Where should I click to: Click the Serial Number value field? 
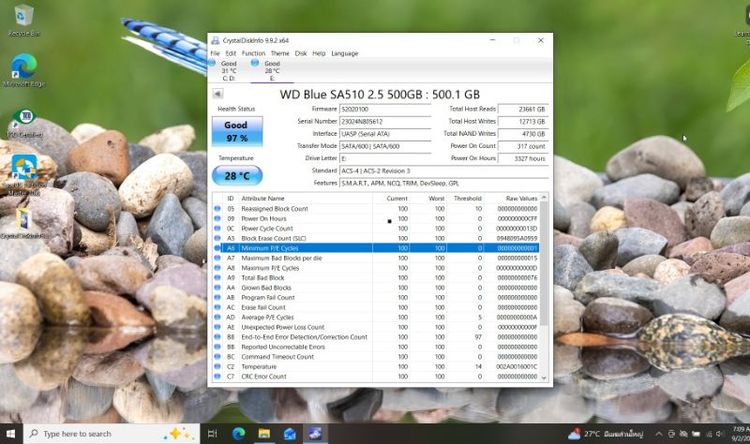385,122
